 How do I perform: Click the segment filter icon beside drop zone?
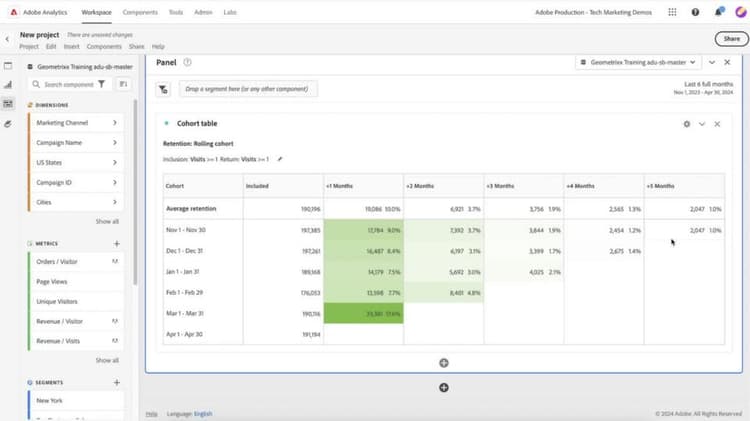[x=163, y=89]
